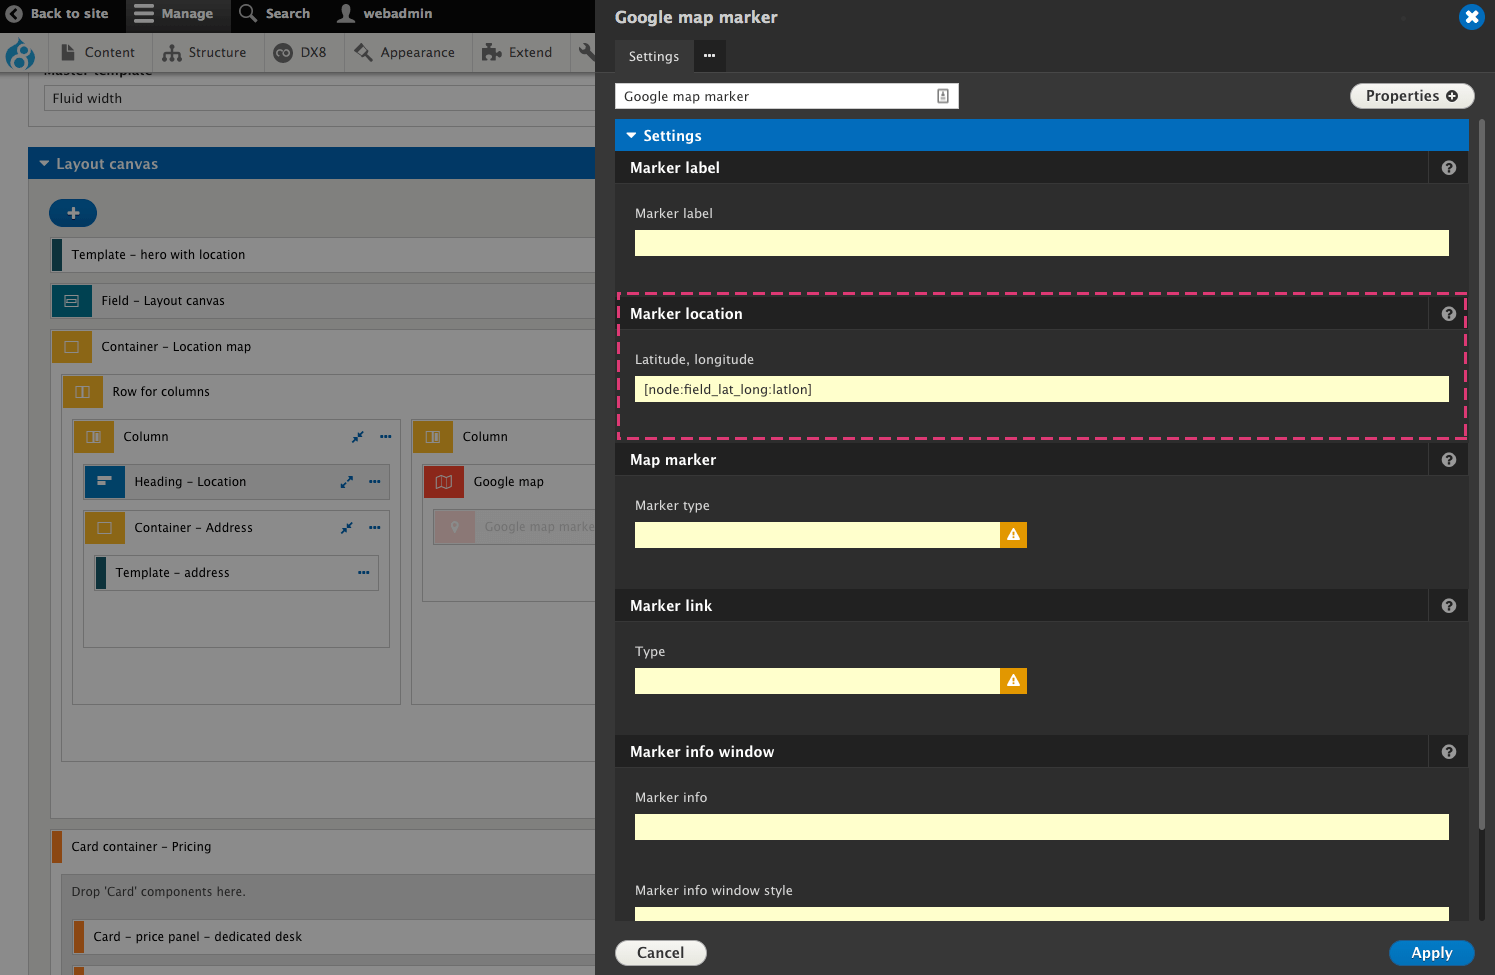The width and height of the screenshot is (1495, 975).
Task: Click warning icon beside Marker link Type
Action: pyautogui.click(x=1013, y=681)
